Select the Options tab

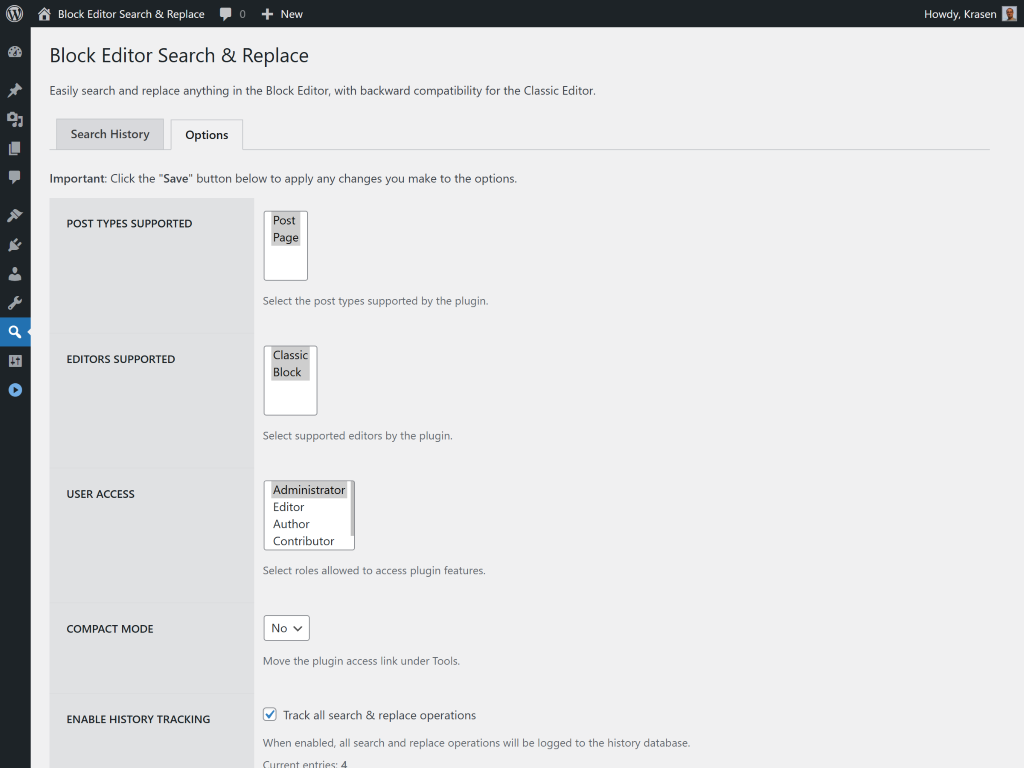207,135
